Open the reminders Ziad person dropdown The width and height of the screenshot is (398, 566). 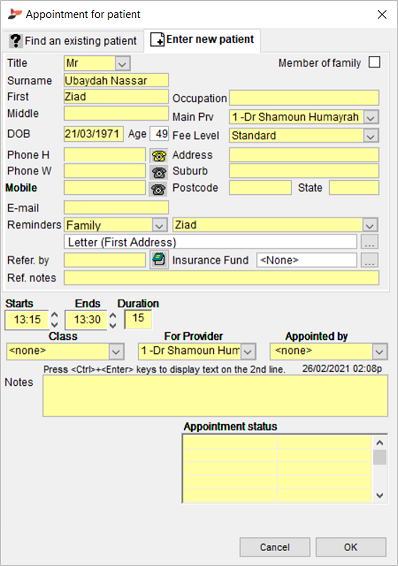click(369, 225)
